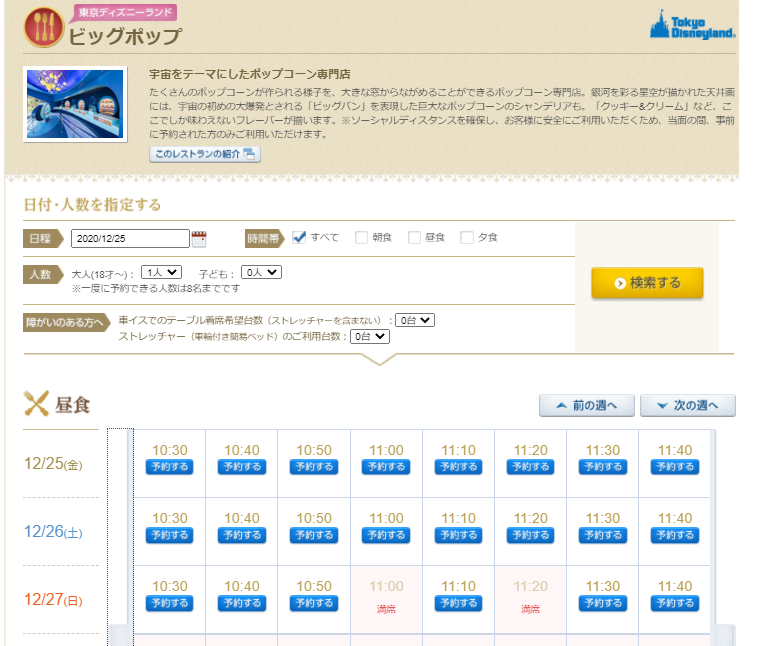Click the restaurant fork and knife emblem
Image resolution: width=758 pixels, height=646 pixels.
tap(44, 27)
